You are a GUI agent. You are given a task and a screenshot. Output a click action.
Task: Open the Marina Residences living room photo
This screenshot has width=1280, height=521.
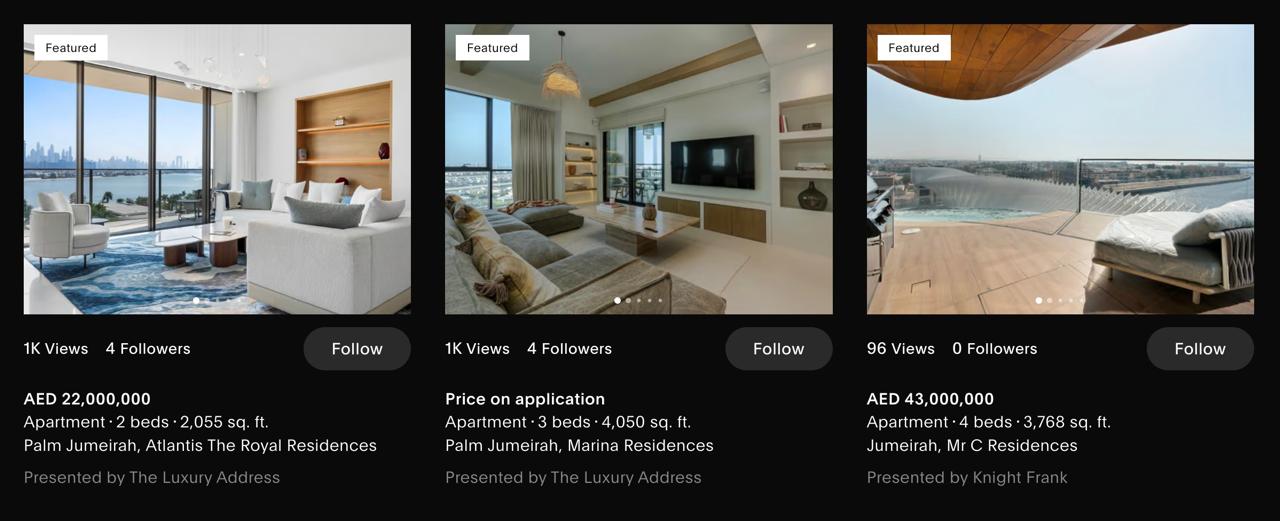tap(639, 169)
